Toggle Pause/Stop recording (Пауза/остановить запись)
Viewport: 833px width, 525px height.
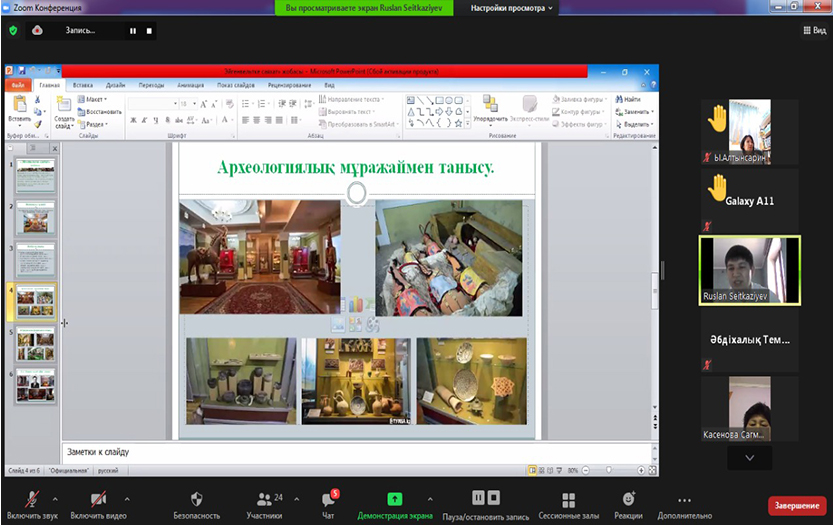(x=485, y=498)
